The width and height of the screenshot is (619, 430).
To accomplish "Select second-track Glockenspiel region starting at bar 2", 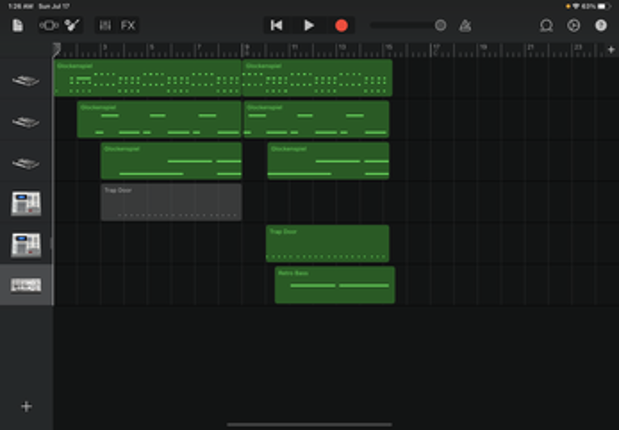I will tap(159, 119).
